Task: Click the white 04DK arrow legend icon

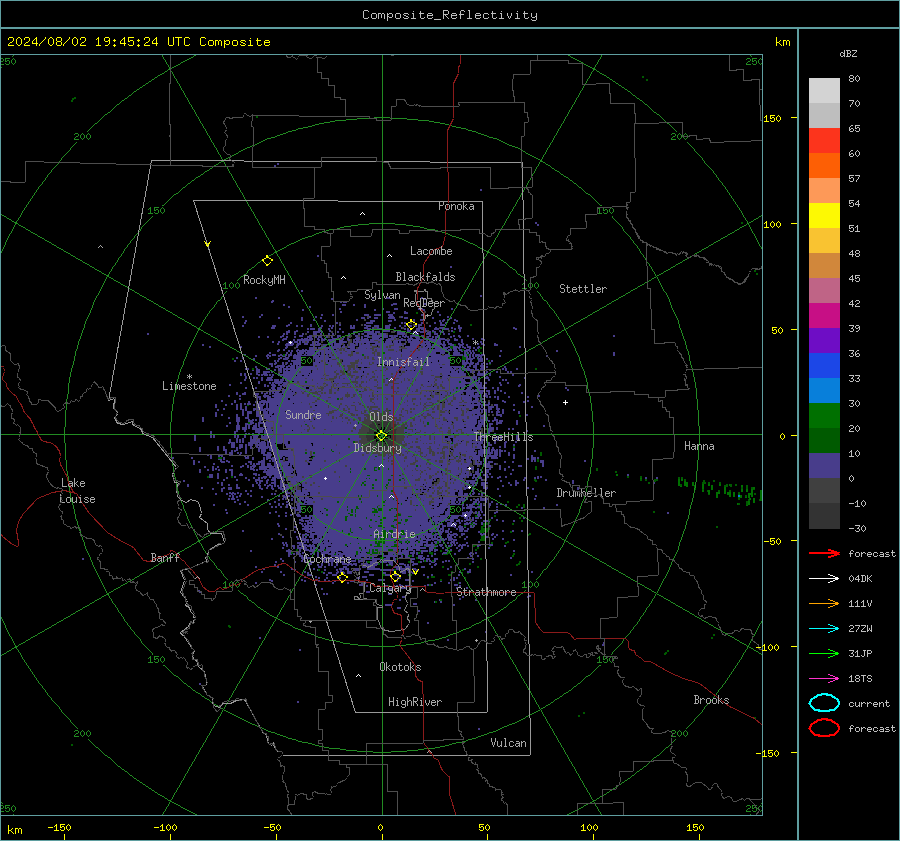Action: click(x=824, y=578)
